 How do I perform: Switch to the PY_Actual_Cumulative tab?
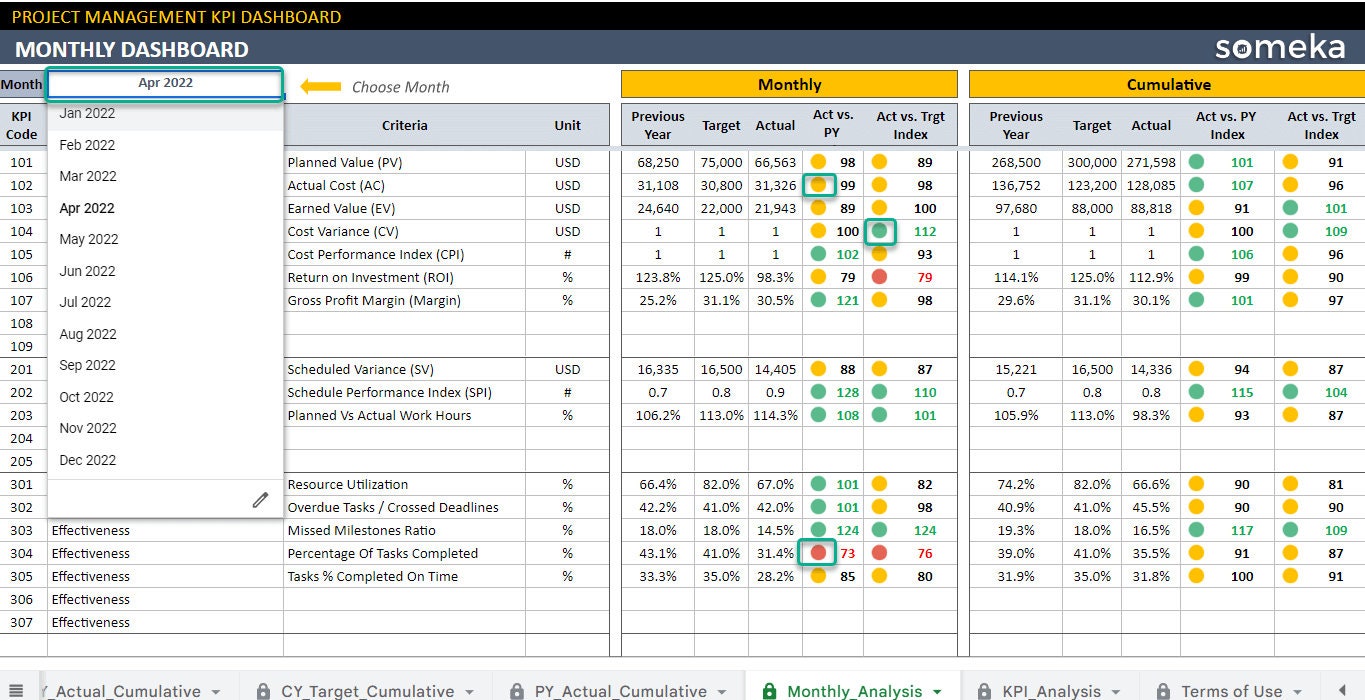tap(615, 691)
